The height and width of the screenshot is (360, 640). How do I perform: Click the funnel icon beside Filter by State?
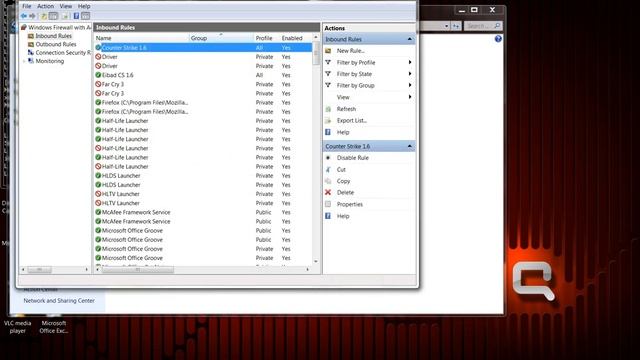coord(328,74)
